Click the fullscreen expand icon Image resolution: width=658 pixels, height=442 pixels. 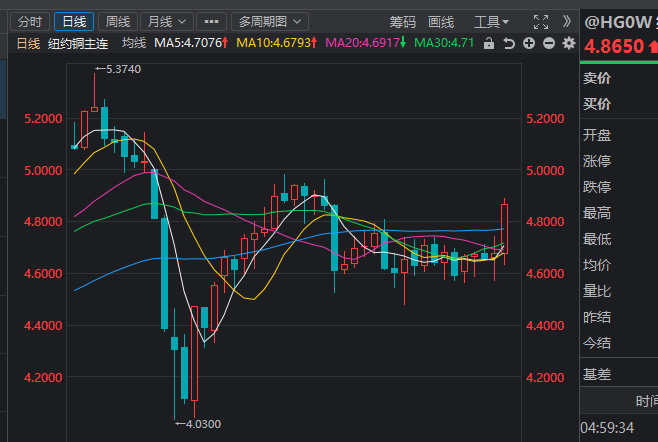(x=541, y=21)
